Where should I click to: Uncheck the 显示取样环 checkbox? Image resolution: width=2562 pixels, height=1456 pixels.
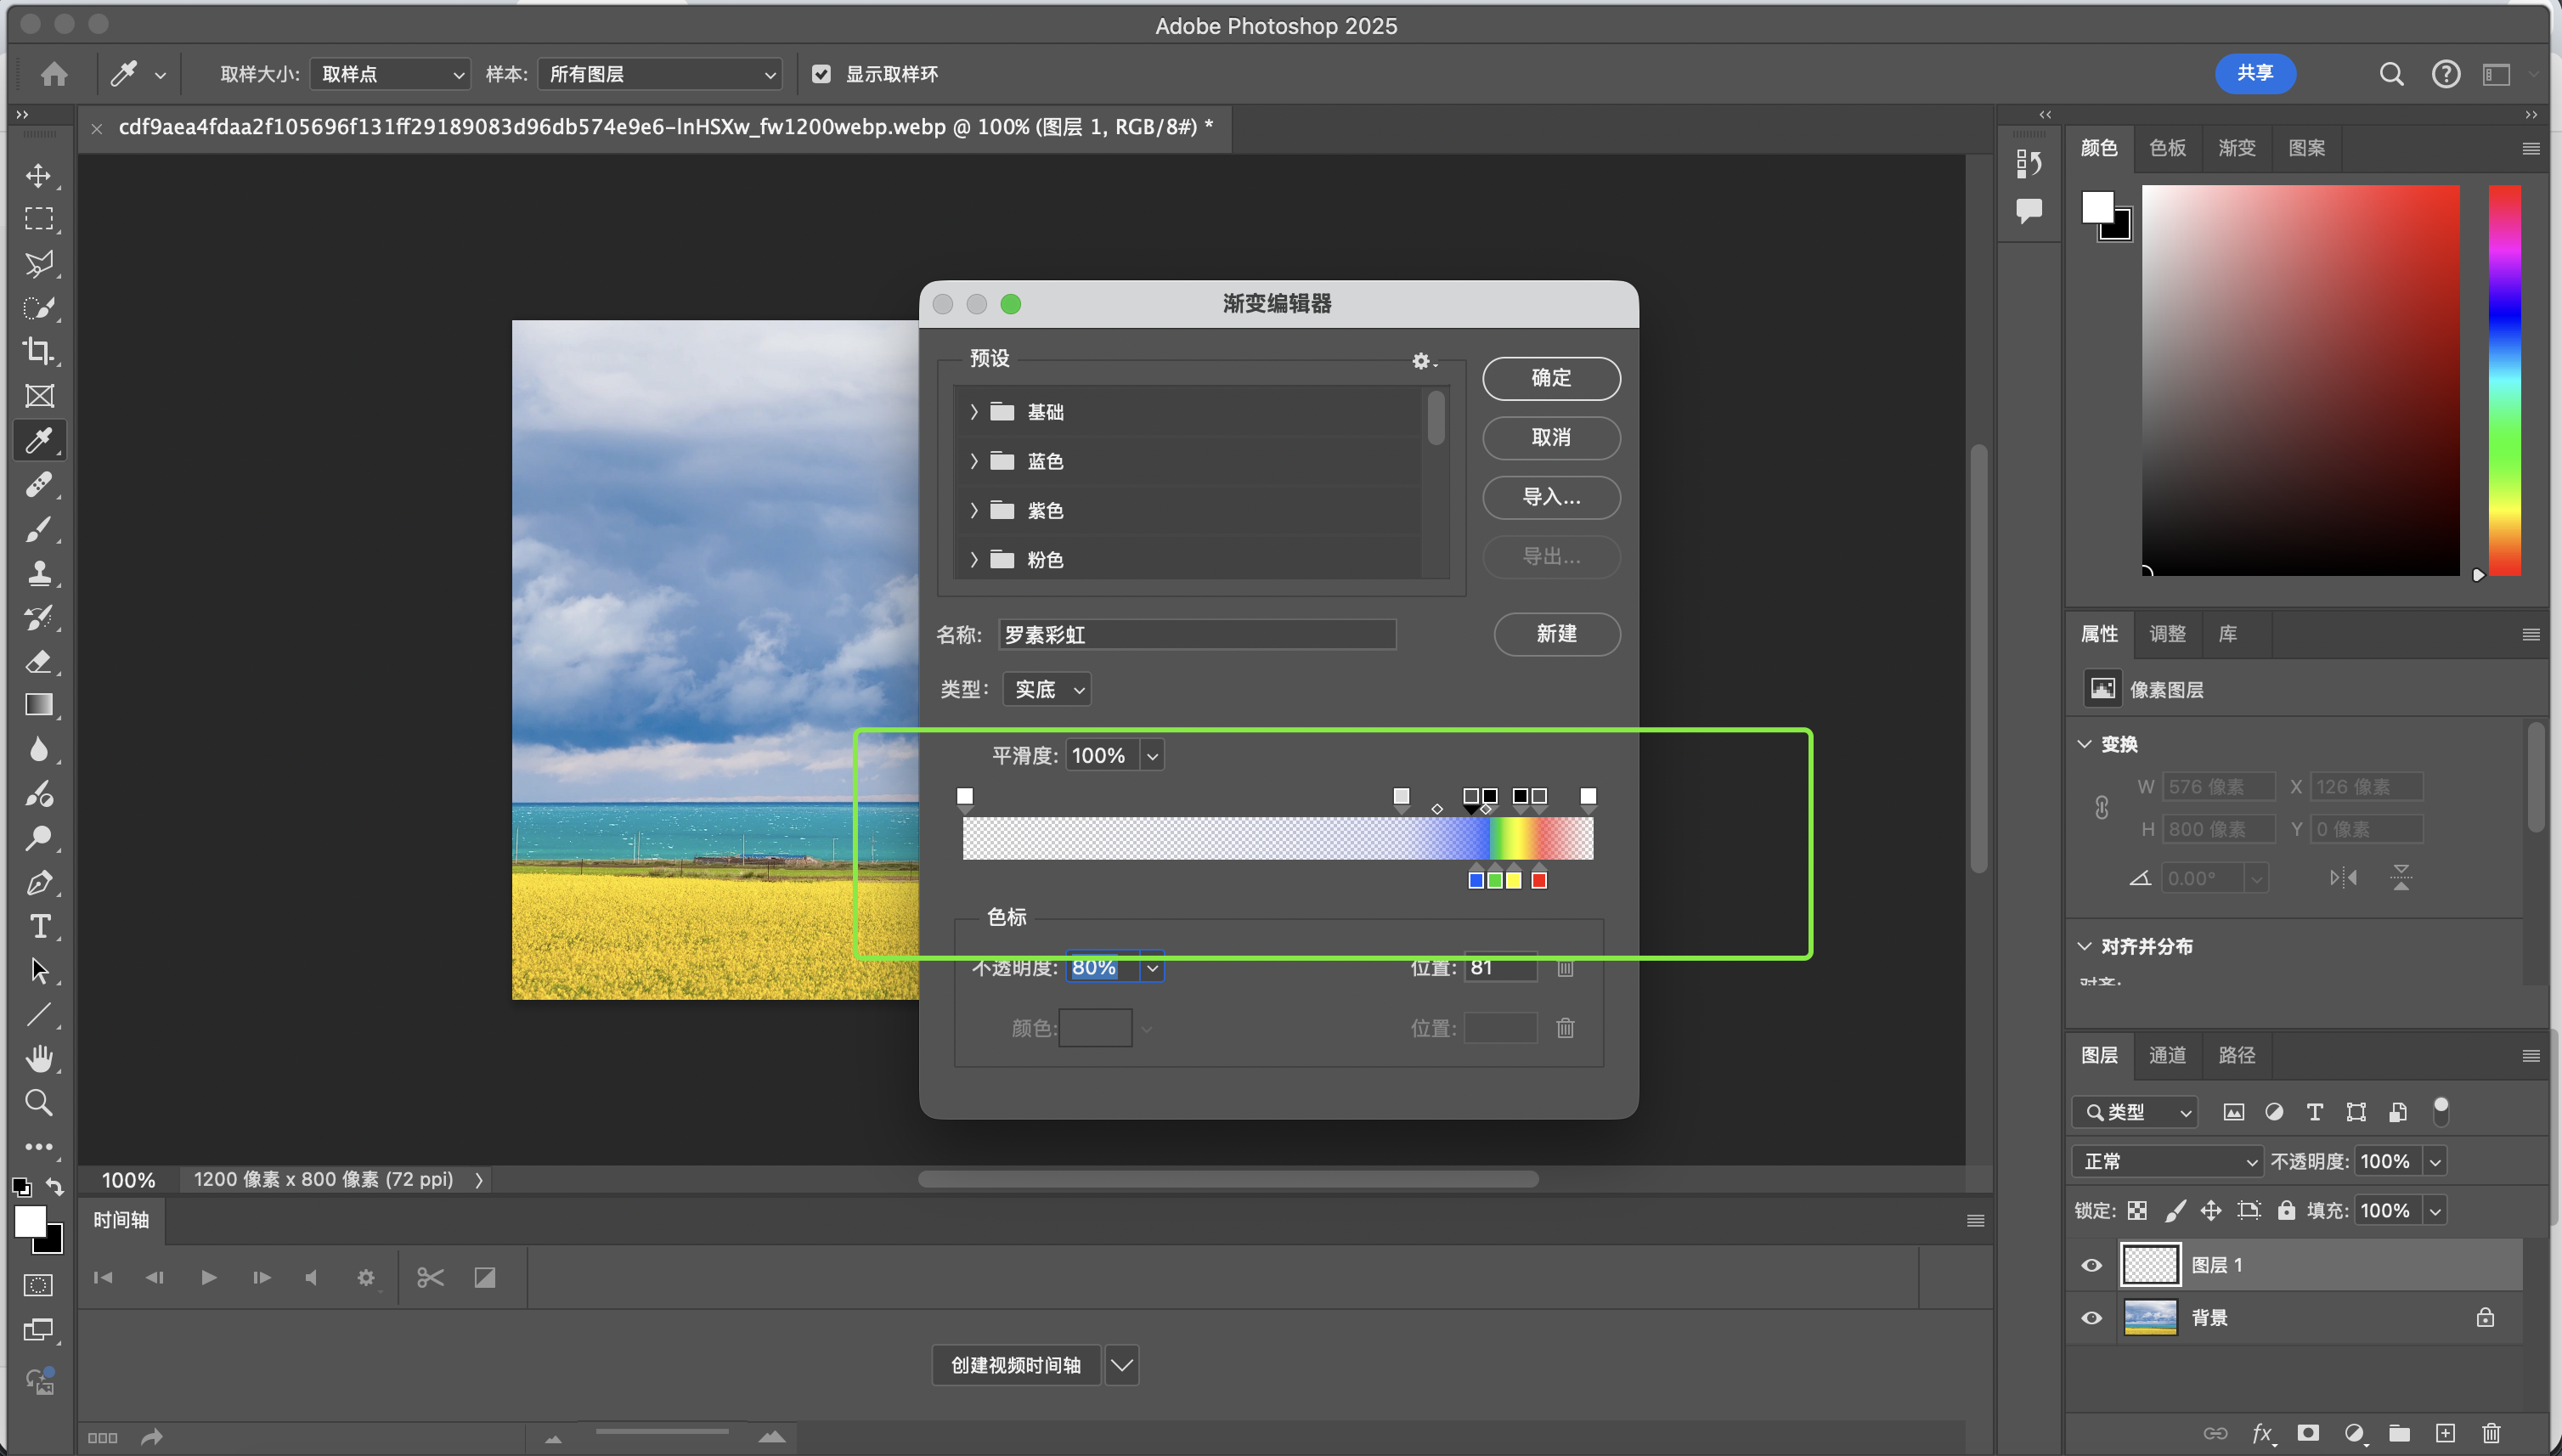click(821, 74)
